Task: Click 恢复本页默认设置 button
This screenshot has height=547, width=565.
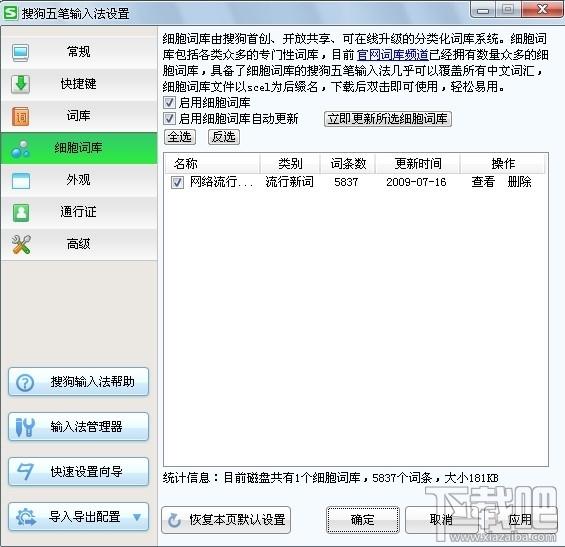Action: (x=226, y=520)
